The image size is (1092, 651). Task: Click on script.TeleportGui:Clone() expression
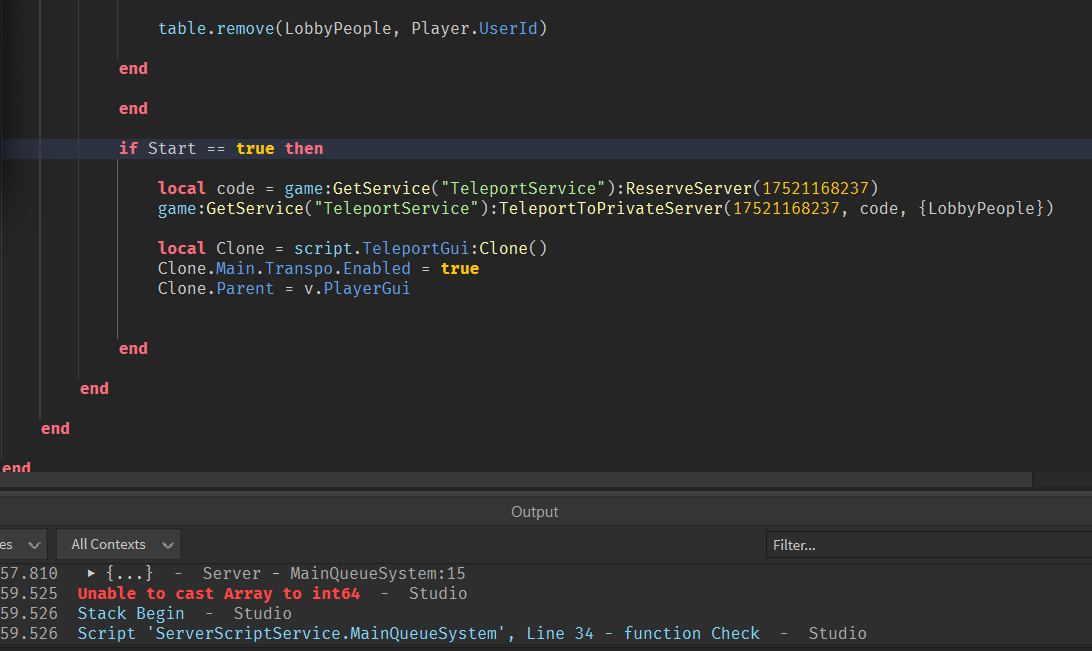pos(420,249)
